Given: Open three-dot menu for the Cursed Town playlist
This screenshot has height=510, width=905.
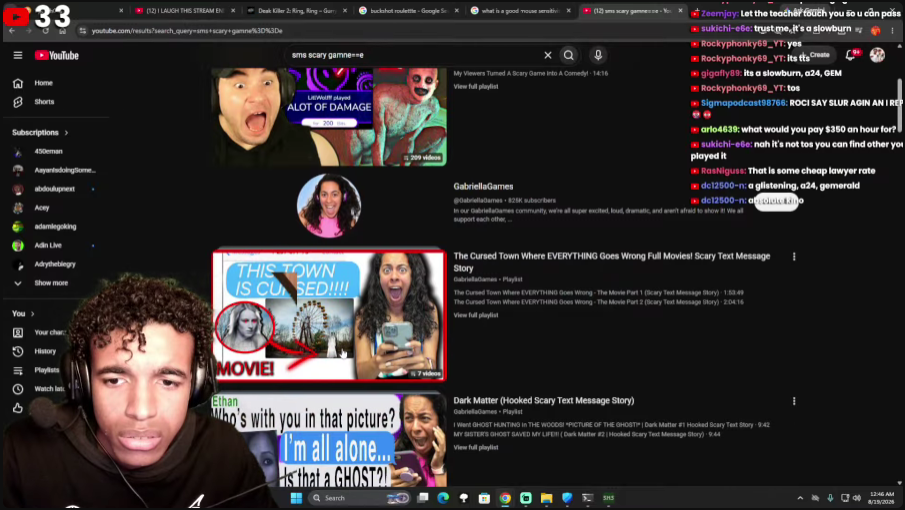Looking at the screenshot, I should pyautogui.click(x=794, y=257).
